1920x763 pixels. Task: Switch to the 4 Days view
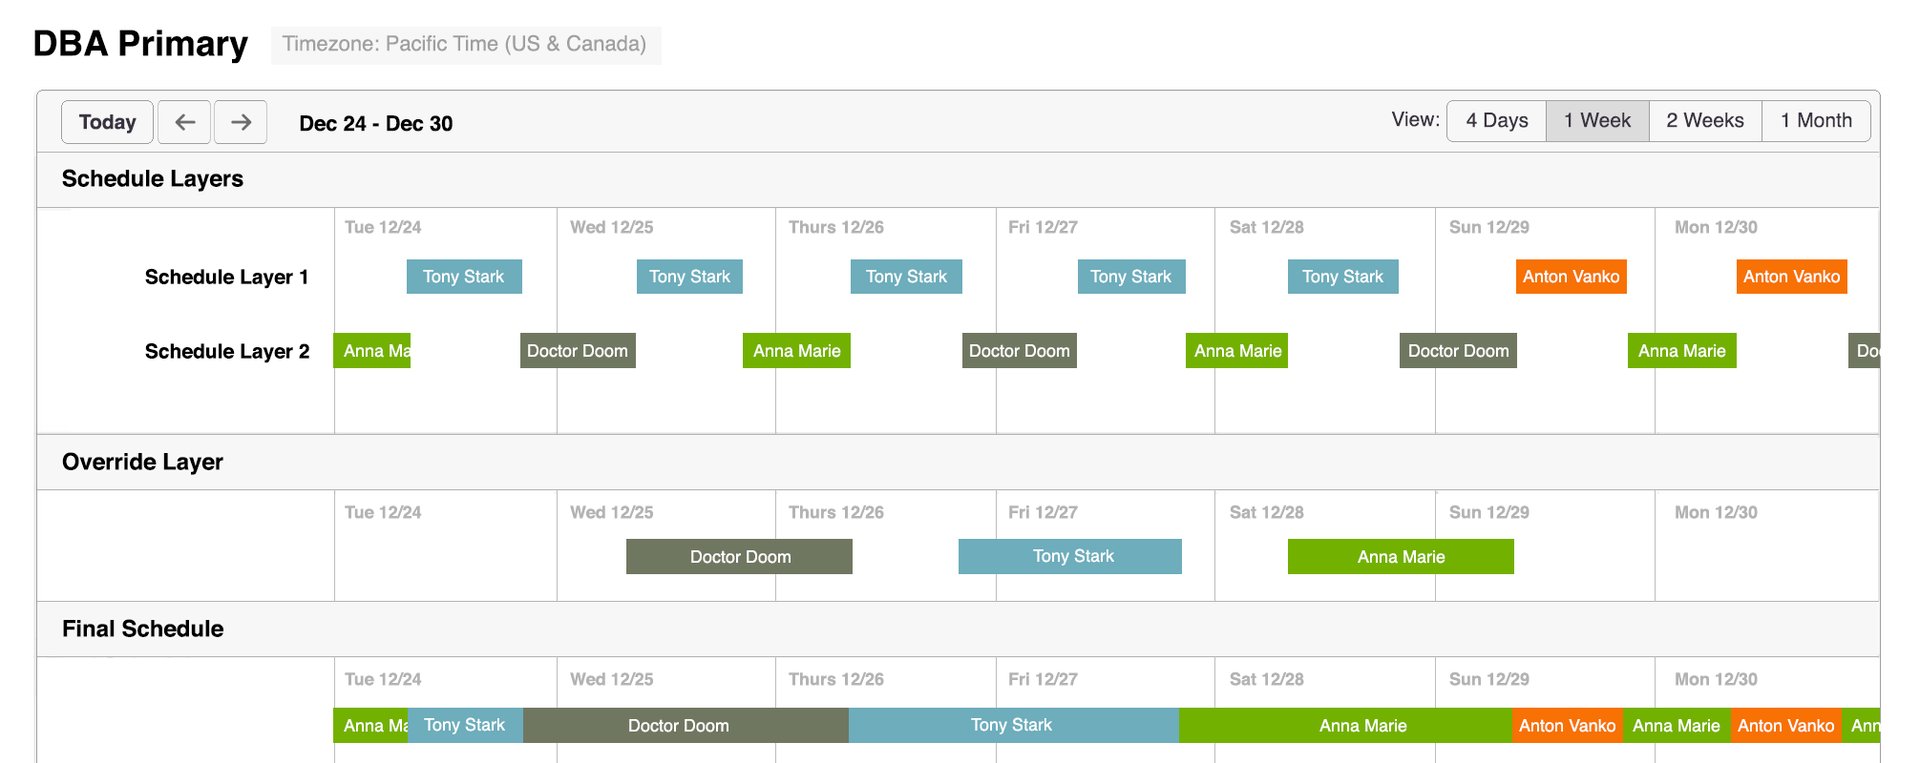coord(1496,121)
